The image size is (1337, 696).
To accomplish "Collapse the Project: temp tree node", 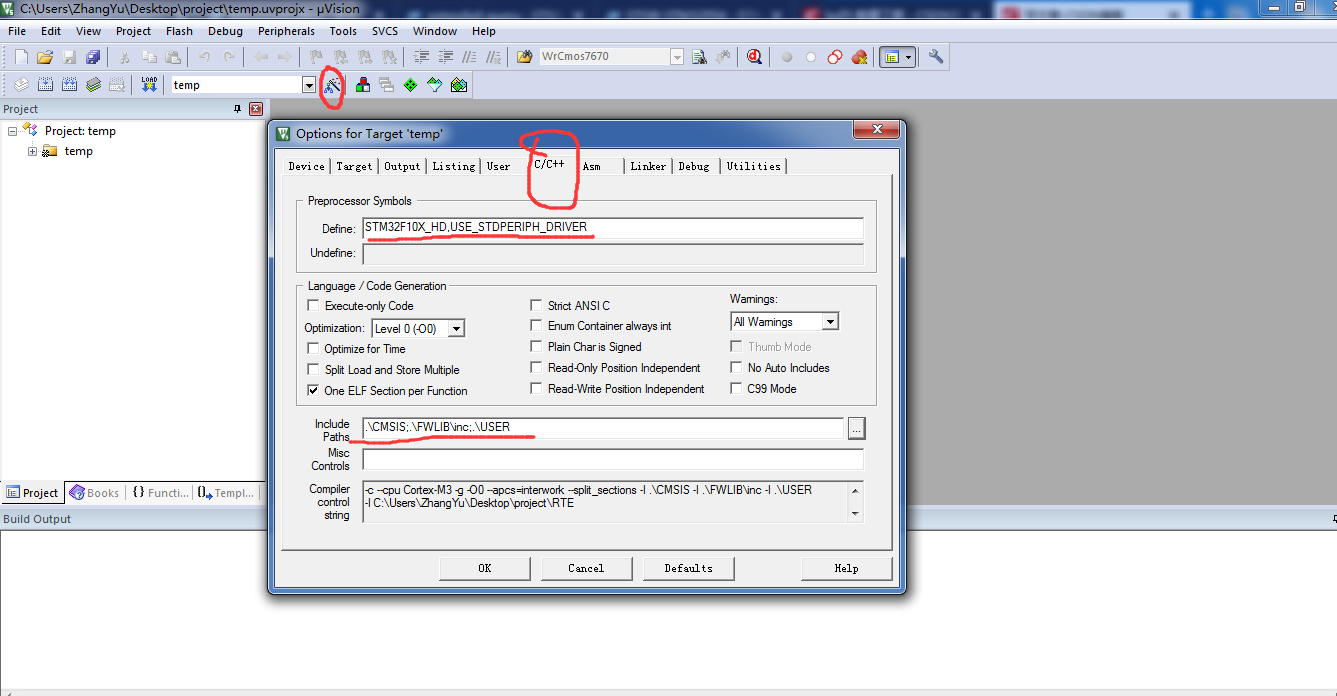I will 13,131.
